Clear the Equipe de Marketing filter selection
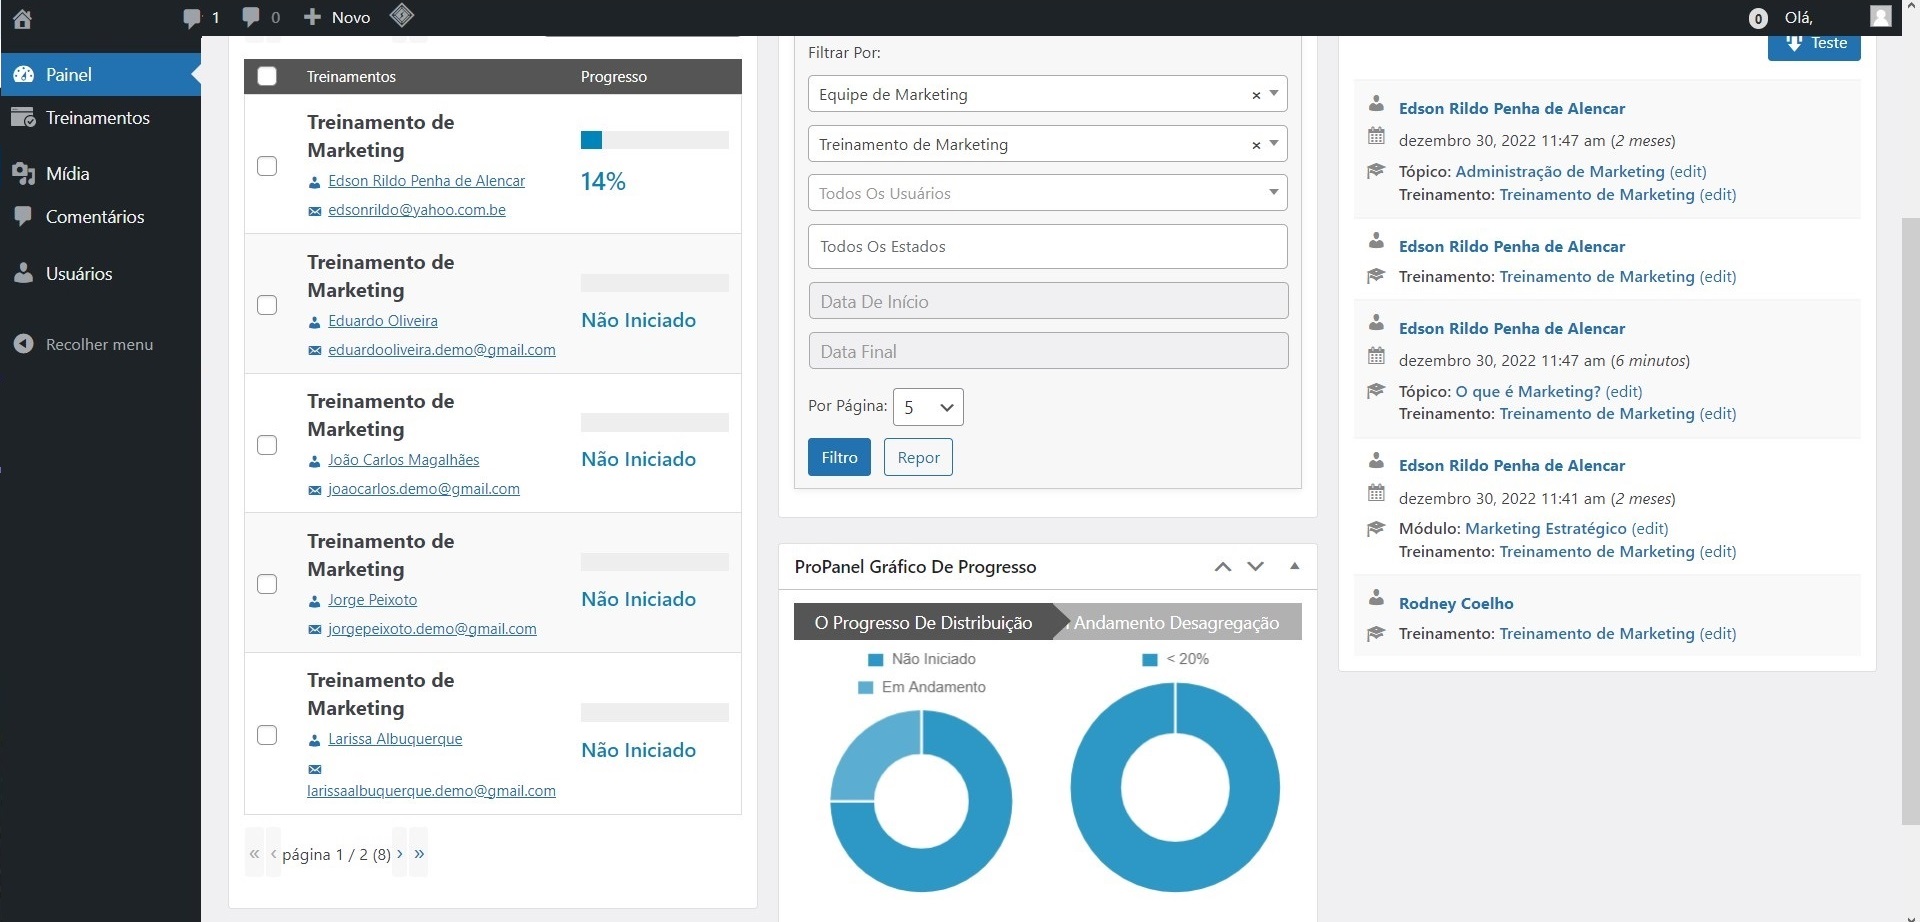The width and height of the screenshot is (1920, 922). [1256, 95]
